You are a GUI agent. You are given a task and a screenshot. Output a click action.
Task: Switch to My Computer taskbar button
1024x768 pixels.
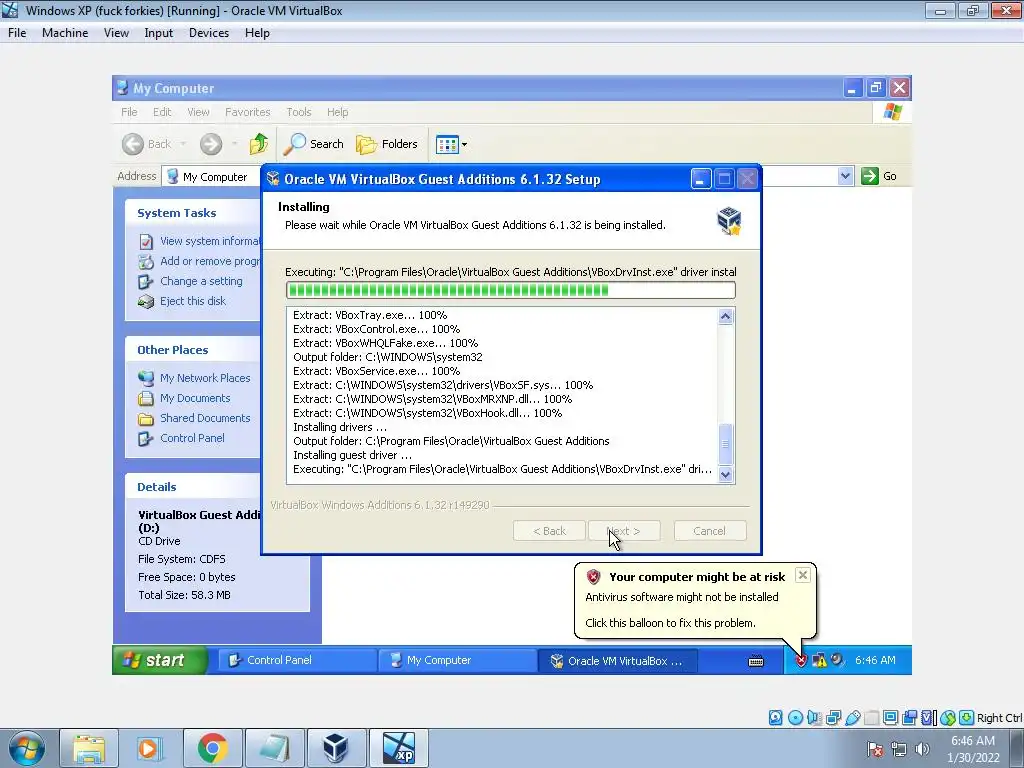point(457,660)
